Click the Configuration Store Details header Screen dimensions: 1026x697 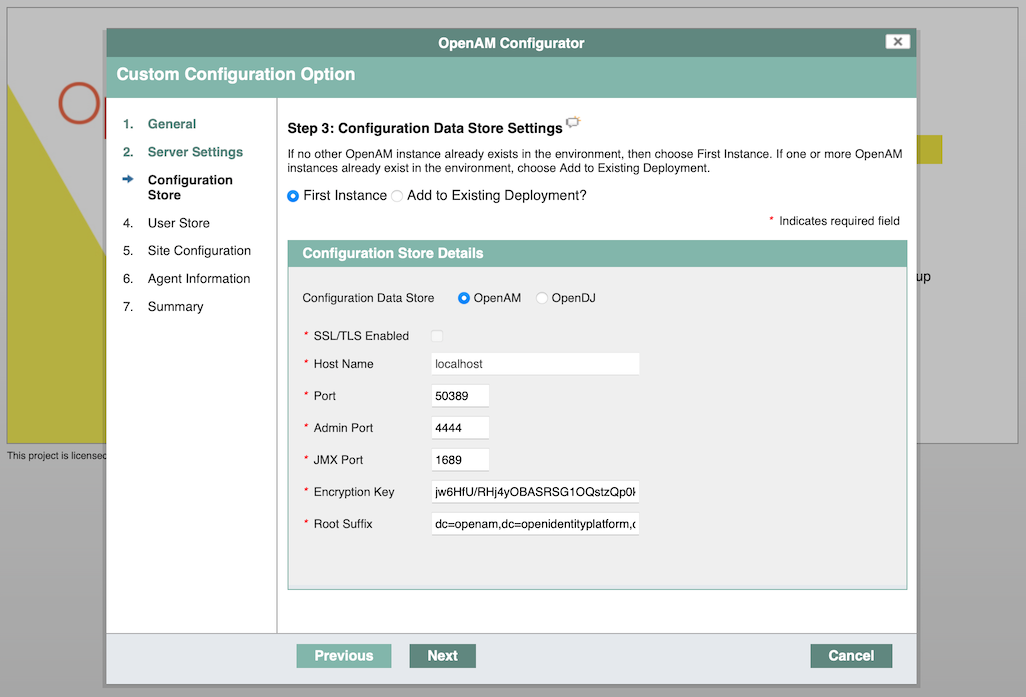click(x=597, y=253)
